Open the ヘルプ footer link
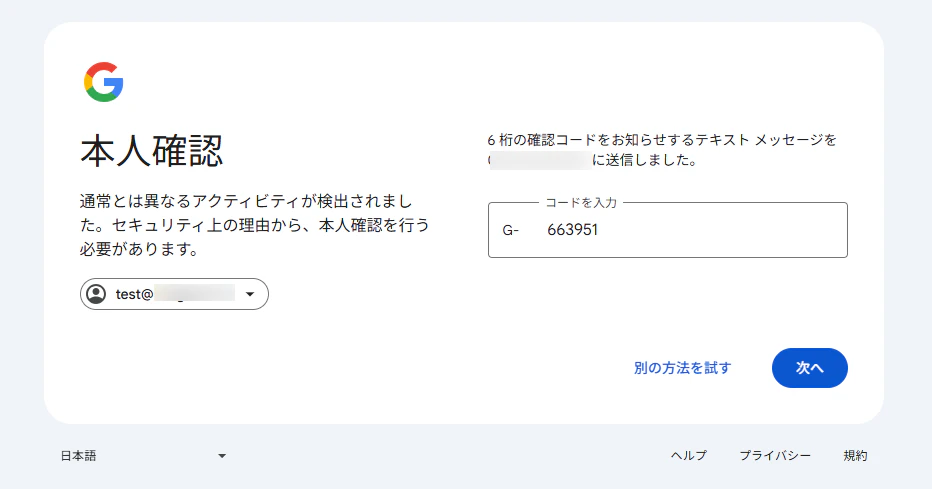 [x=689, y=456]
